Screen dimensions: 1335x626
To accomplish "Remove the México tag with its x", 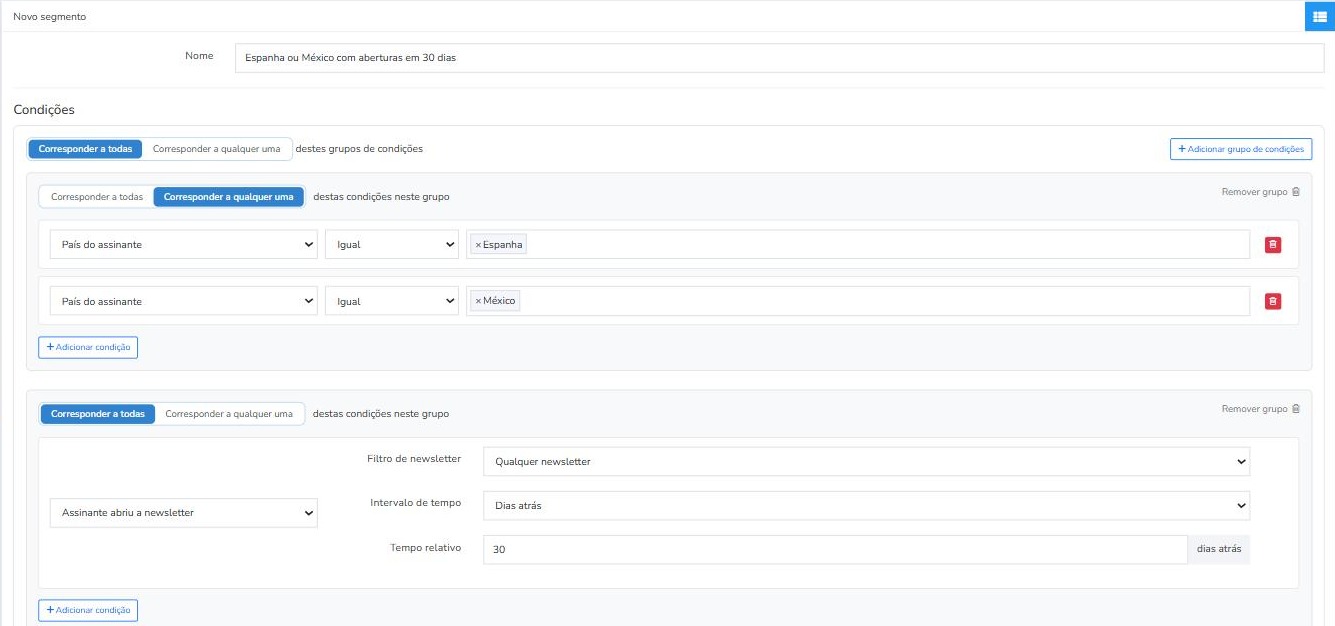I will point(478,302).
